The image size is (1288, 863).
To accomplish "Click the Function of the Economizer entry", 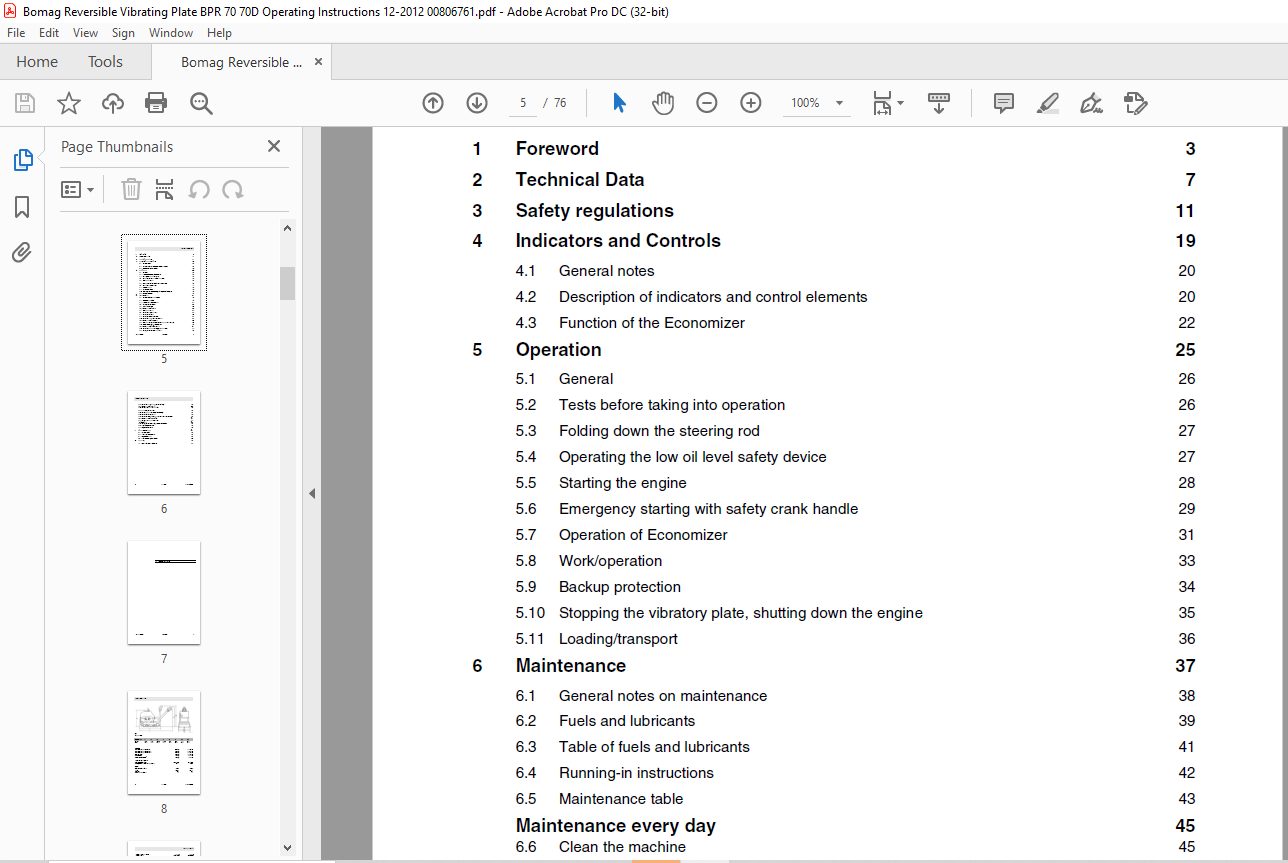I will [652, 323].
